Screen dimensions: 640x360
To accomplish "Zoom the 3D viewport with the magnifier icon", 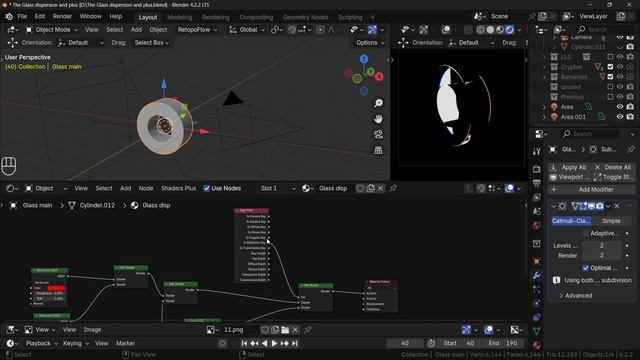I will (378, 103).
